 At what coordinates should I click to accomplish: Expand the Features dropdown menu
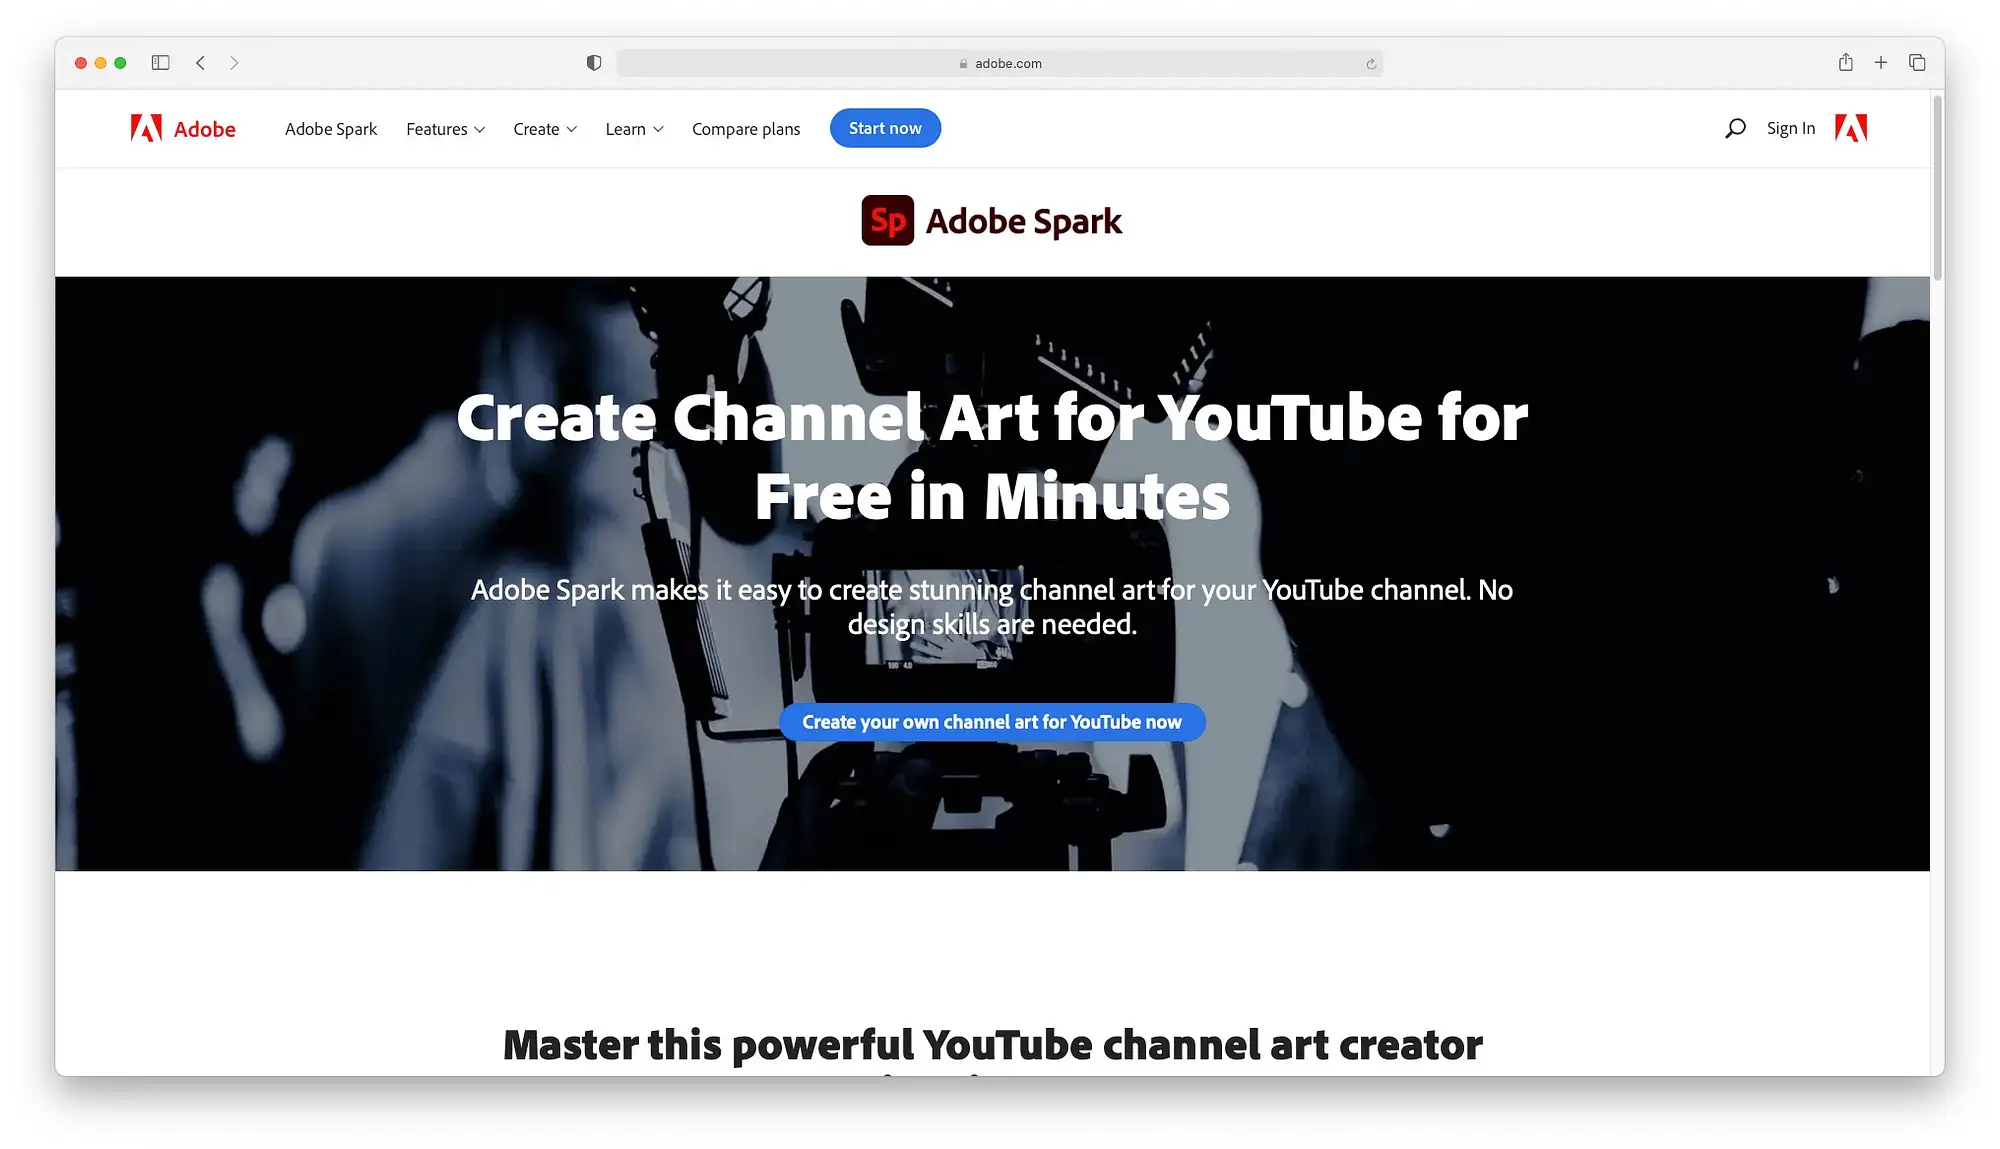pos(444,126)
